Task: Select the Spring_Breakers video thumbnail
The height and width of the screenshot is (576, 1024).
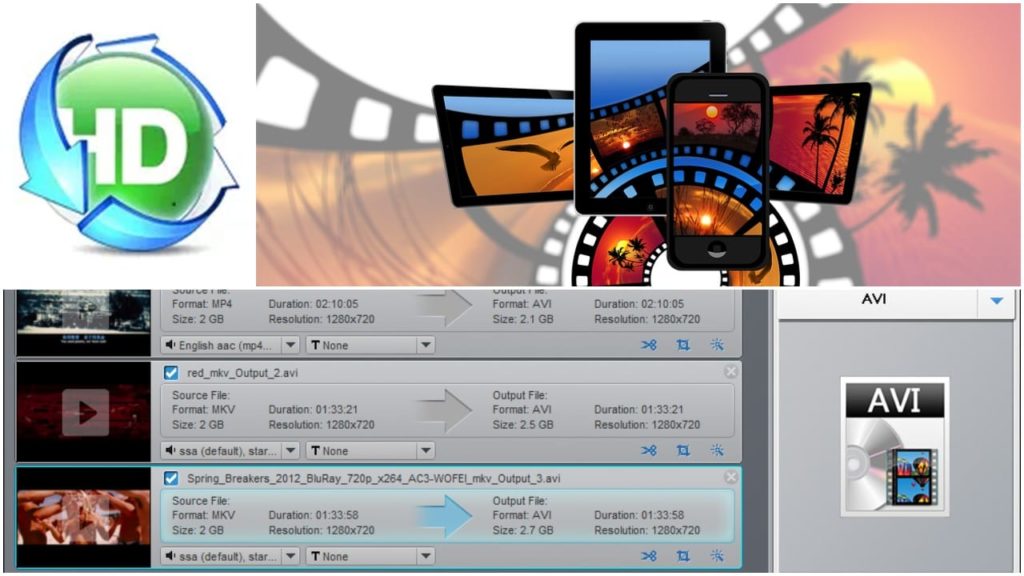Action: point(84,517)
